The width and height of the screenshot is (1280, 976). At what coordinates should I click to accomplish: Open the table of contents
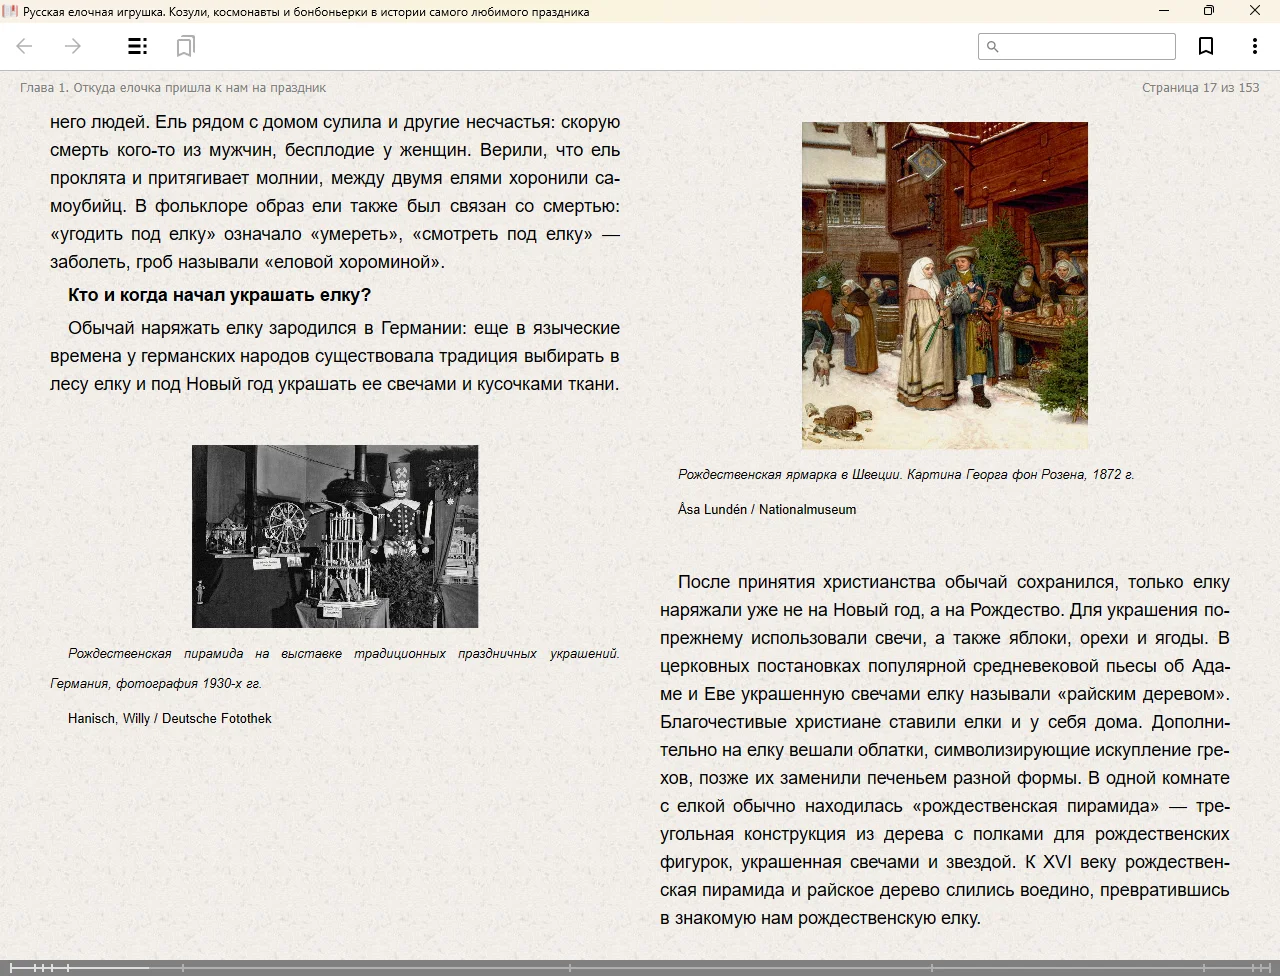tap(138, 46)
